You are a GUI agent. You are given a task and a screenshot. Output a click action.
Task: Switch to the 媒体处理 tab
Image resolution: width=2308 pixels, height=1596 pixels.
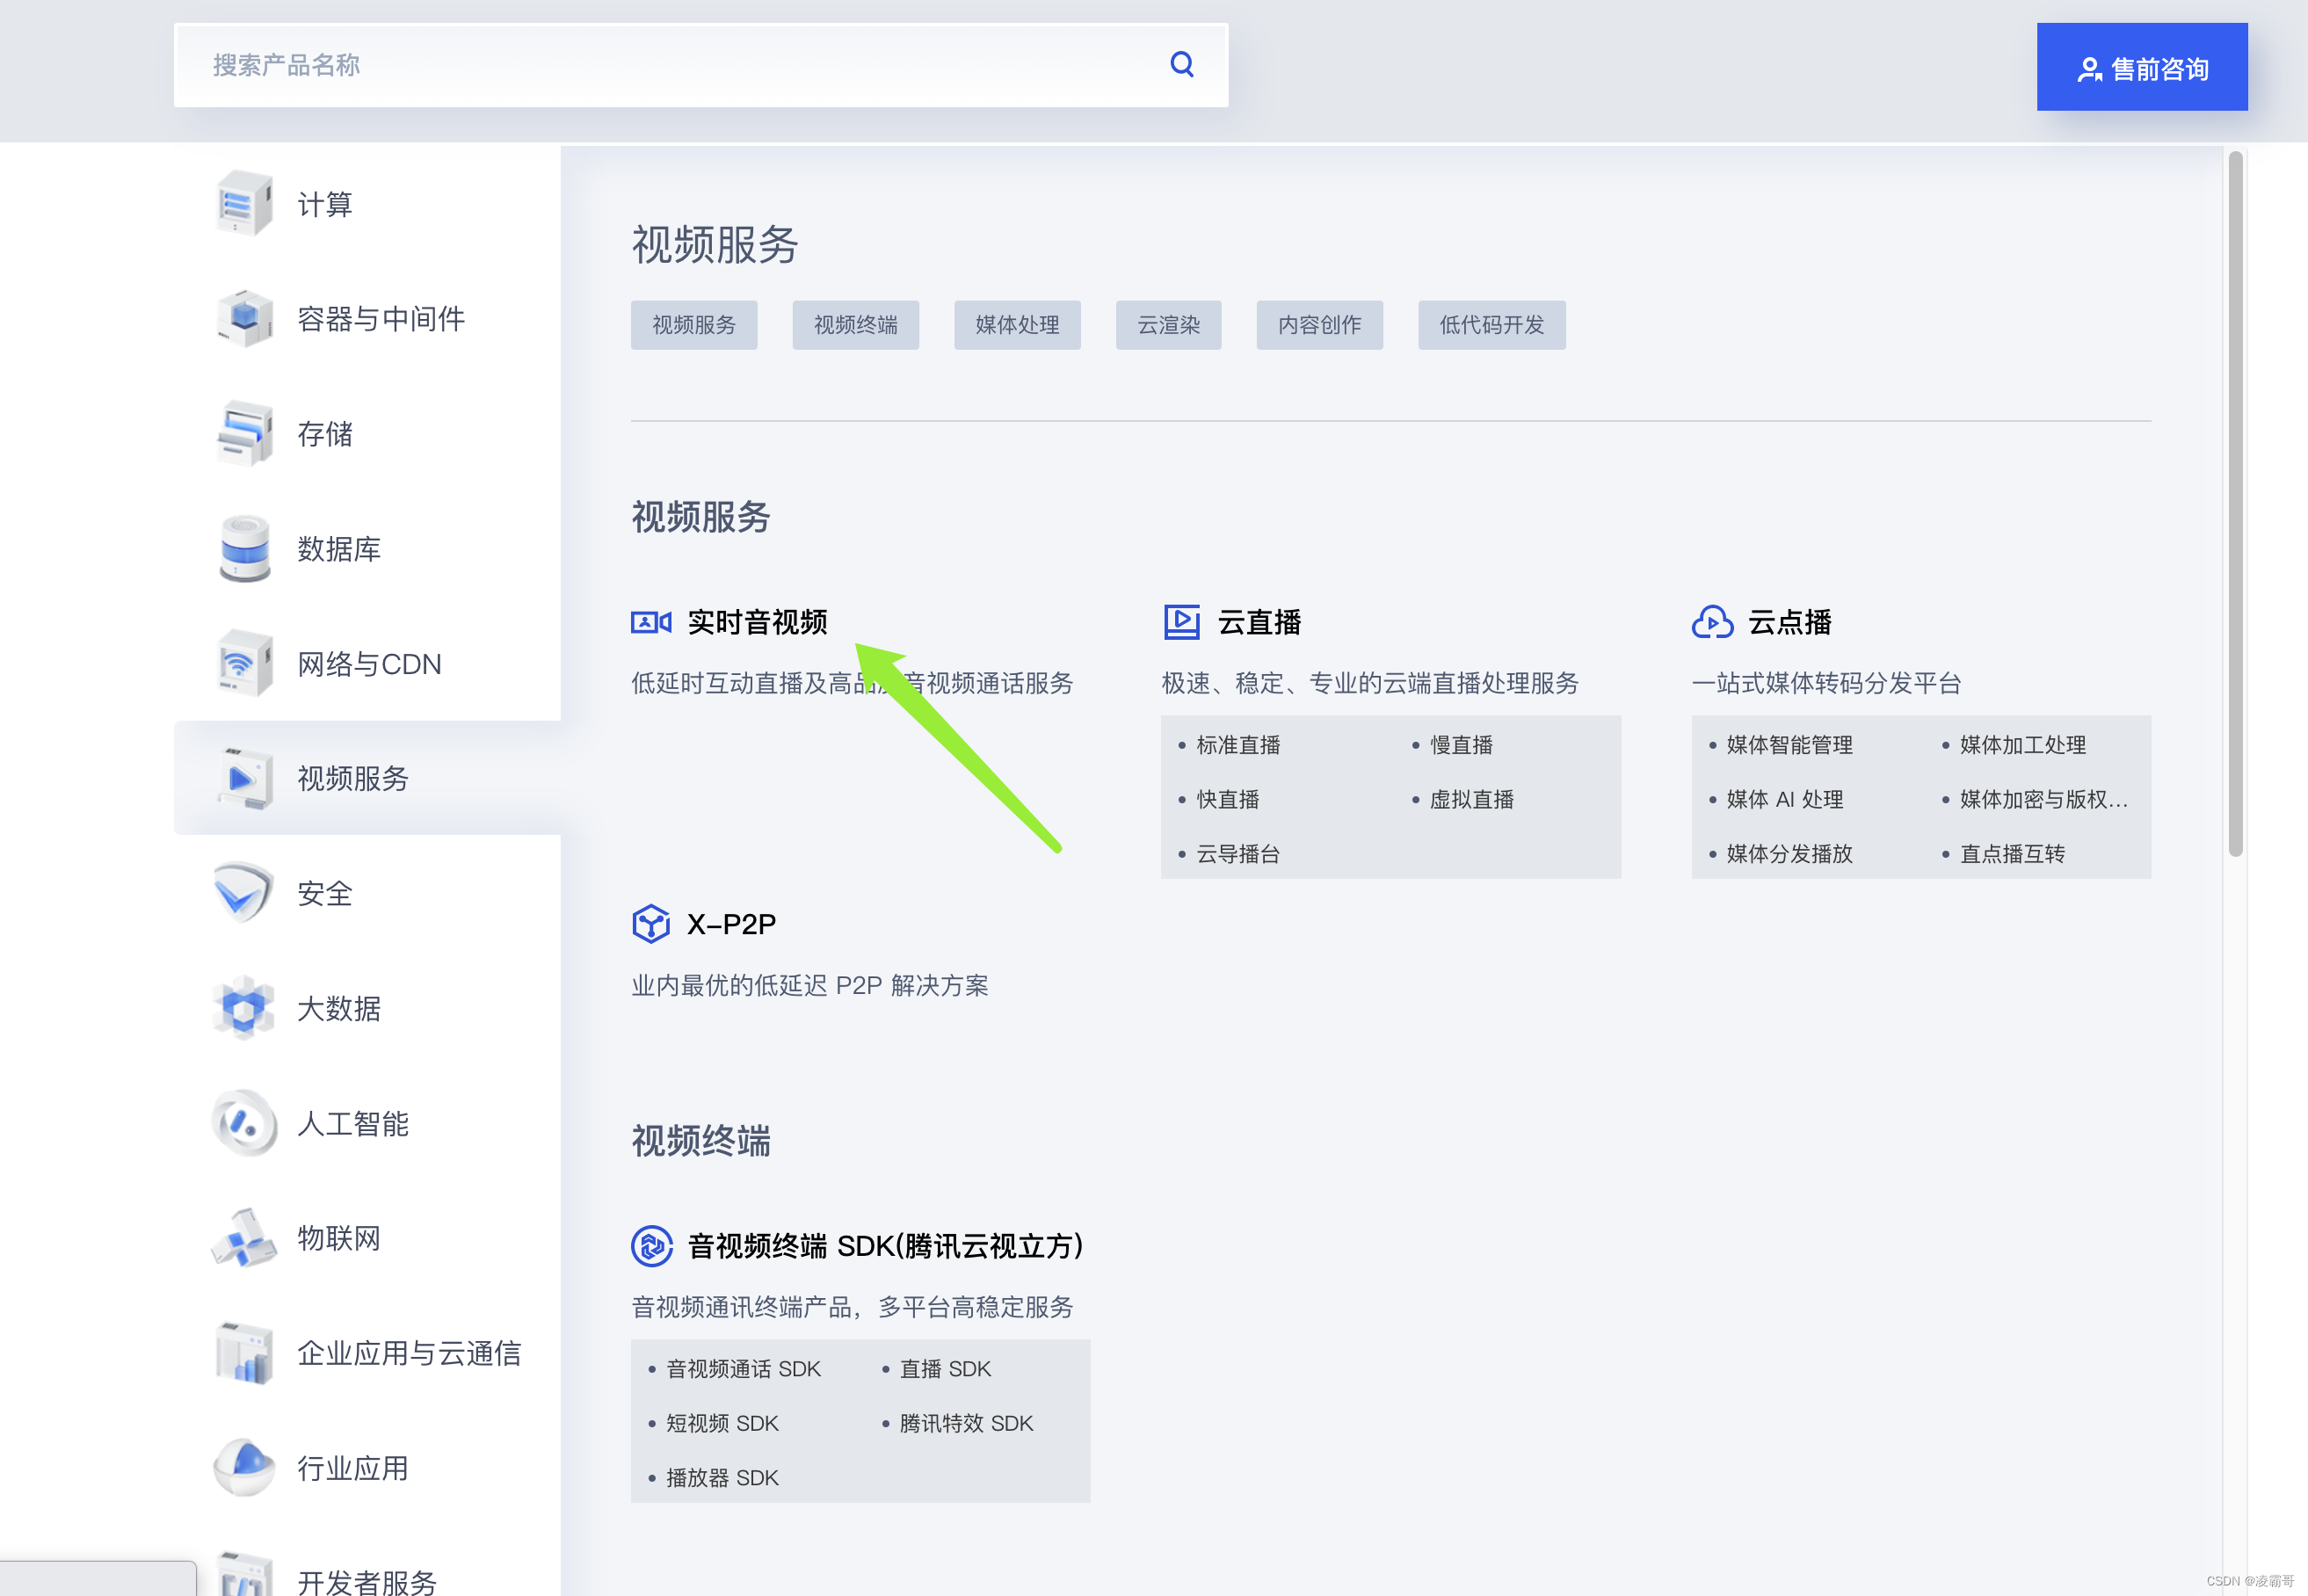pos(1017,324)
